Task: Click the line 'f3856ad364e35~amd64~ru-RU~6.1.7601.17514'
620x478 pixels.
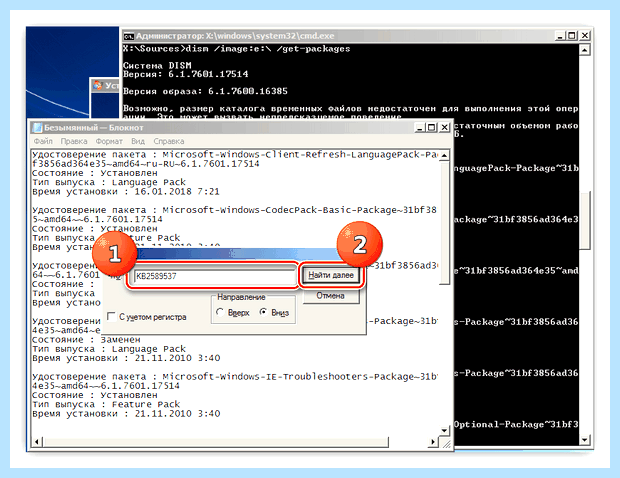Action: (x=146, y=164)
